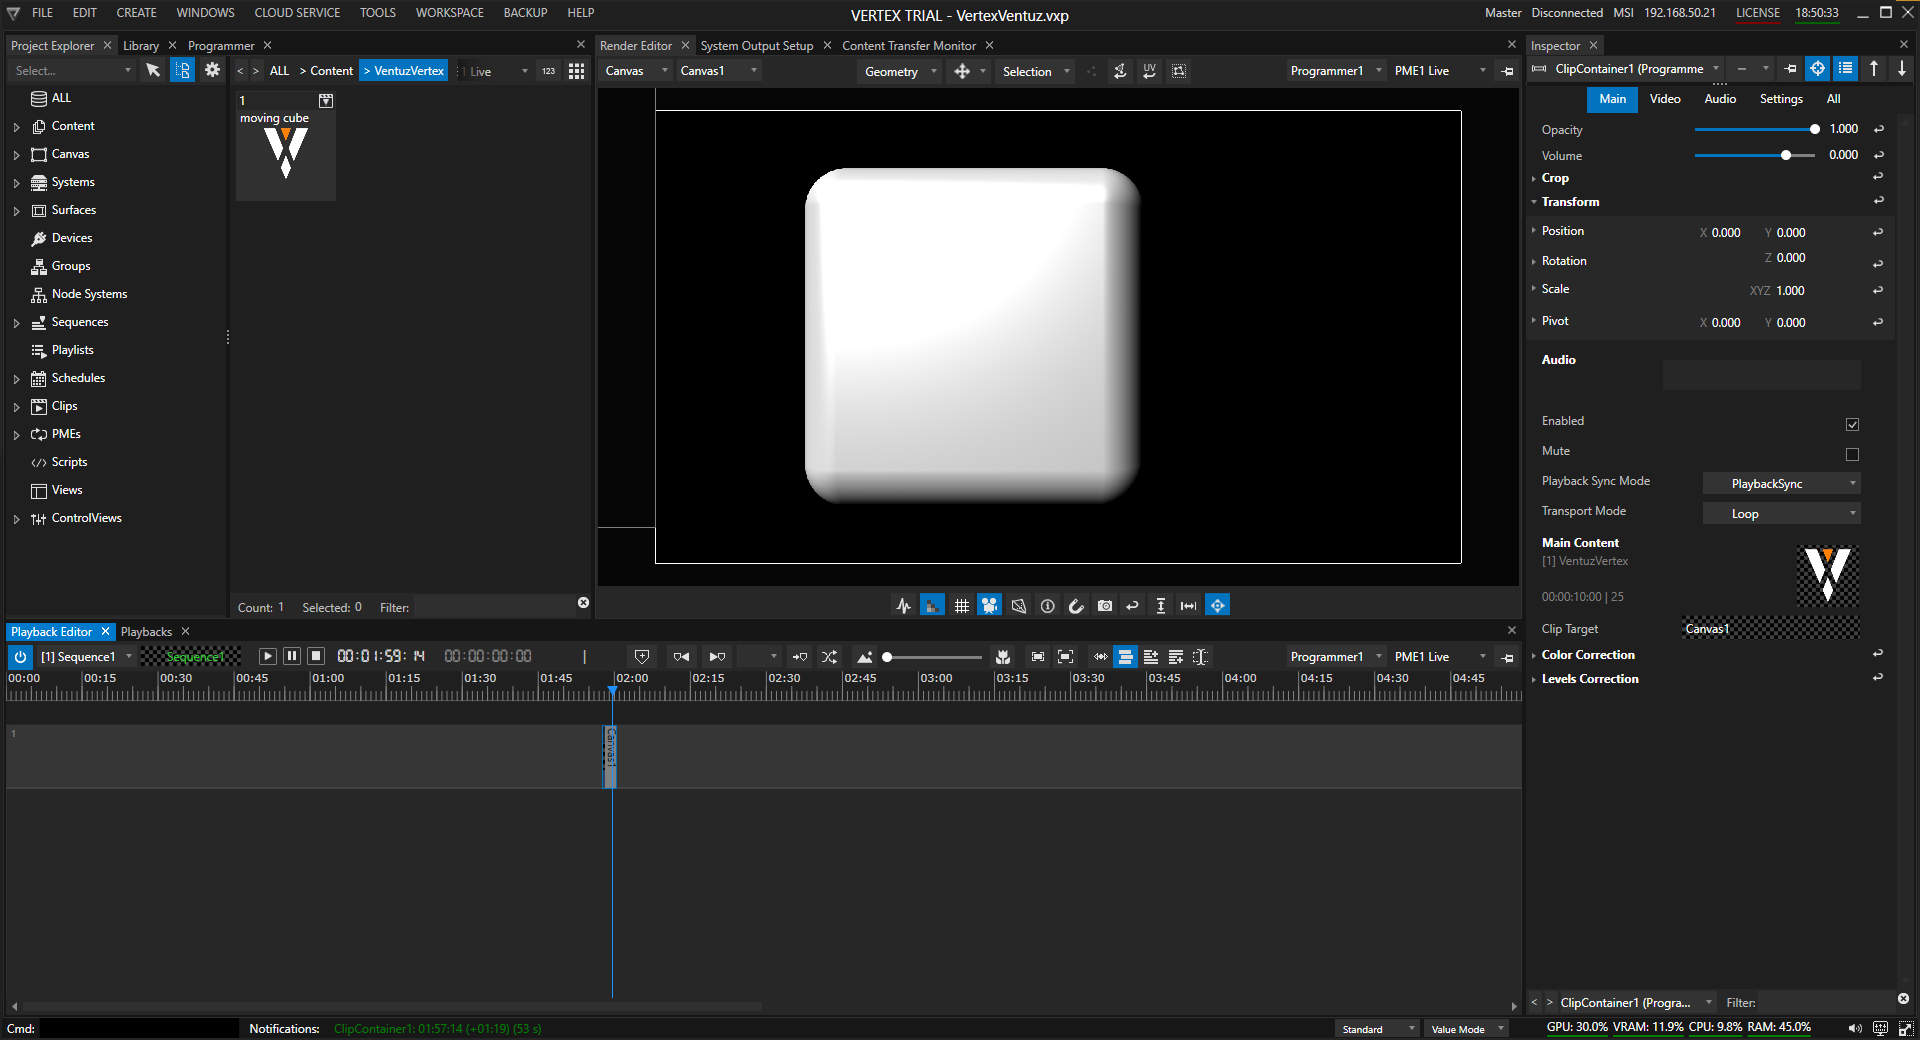
Task: Open the Transport Mode Loop dropdown
Action: [x=1781, y=514]
